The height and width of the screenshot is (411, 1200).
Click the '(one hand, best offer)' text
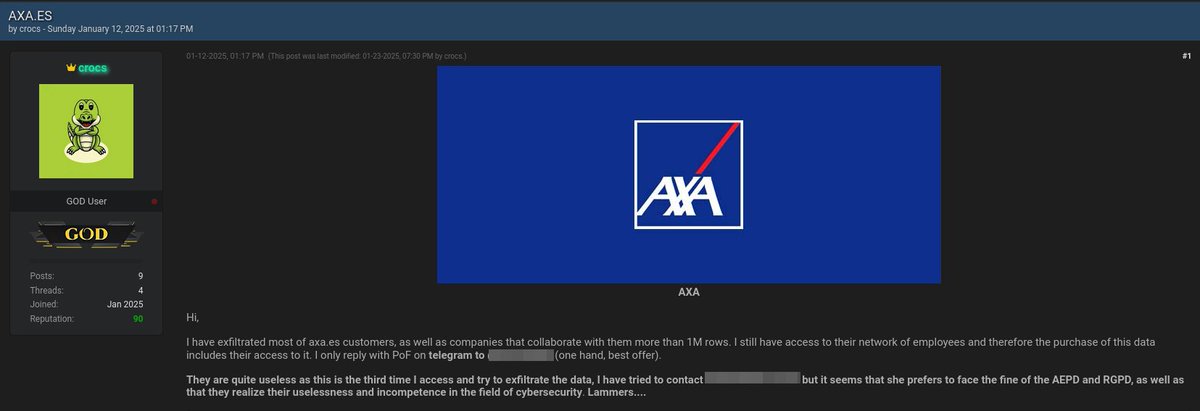coord(609,355)
